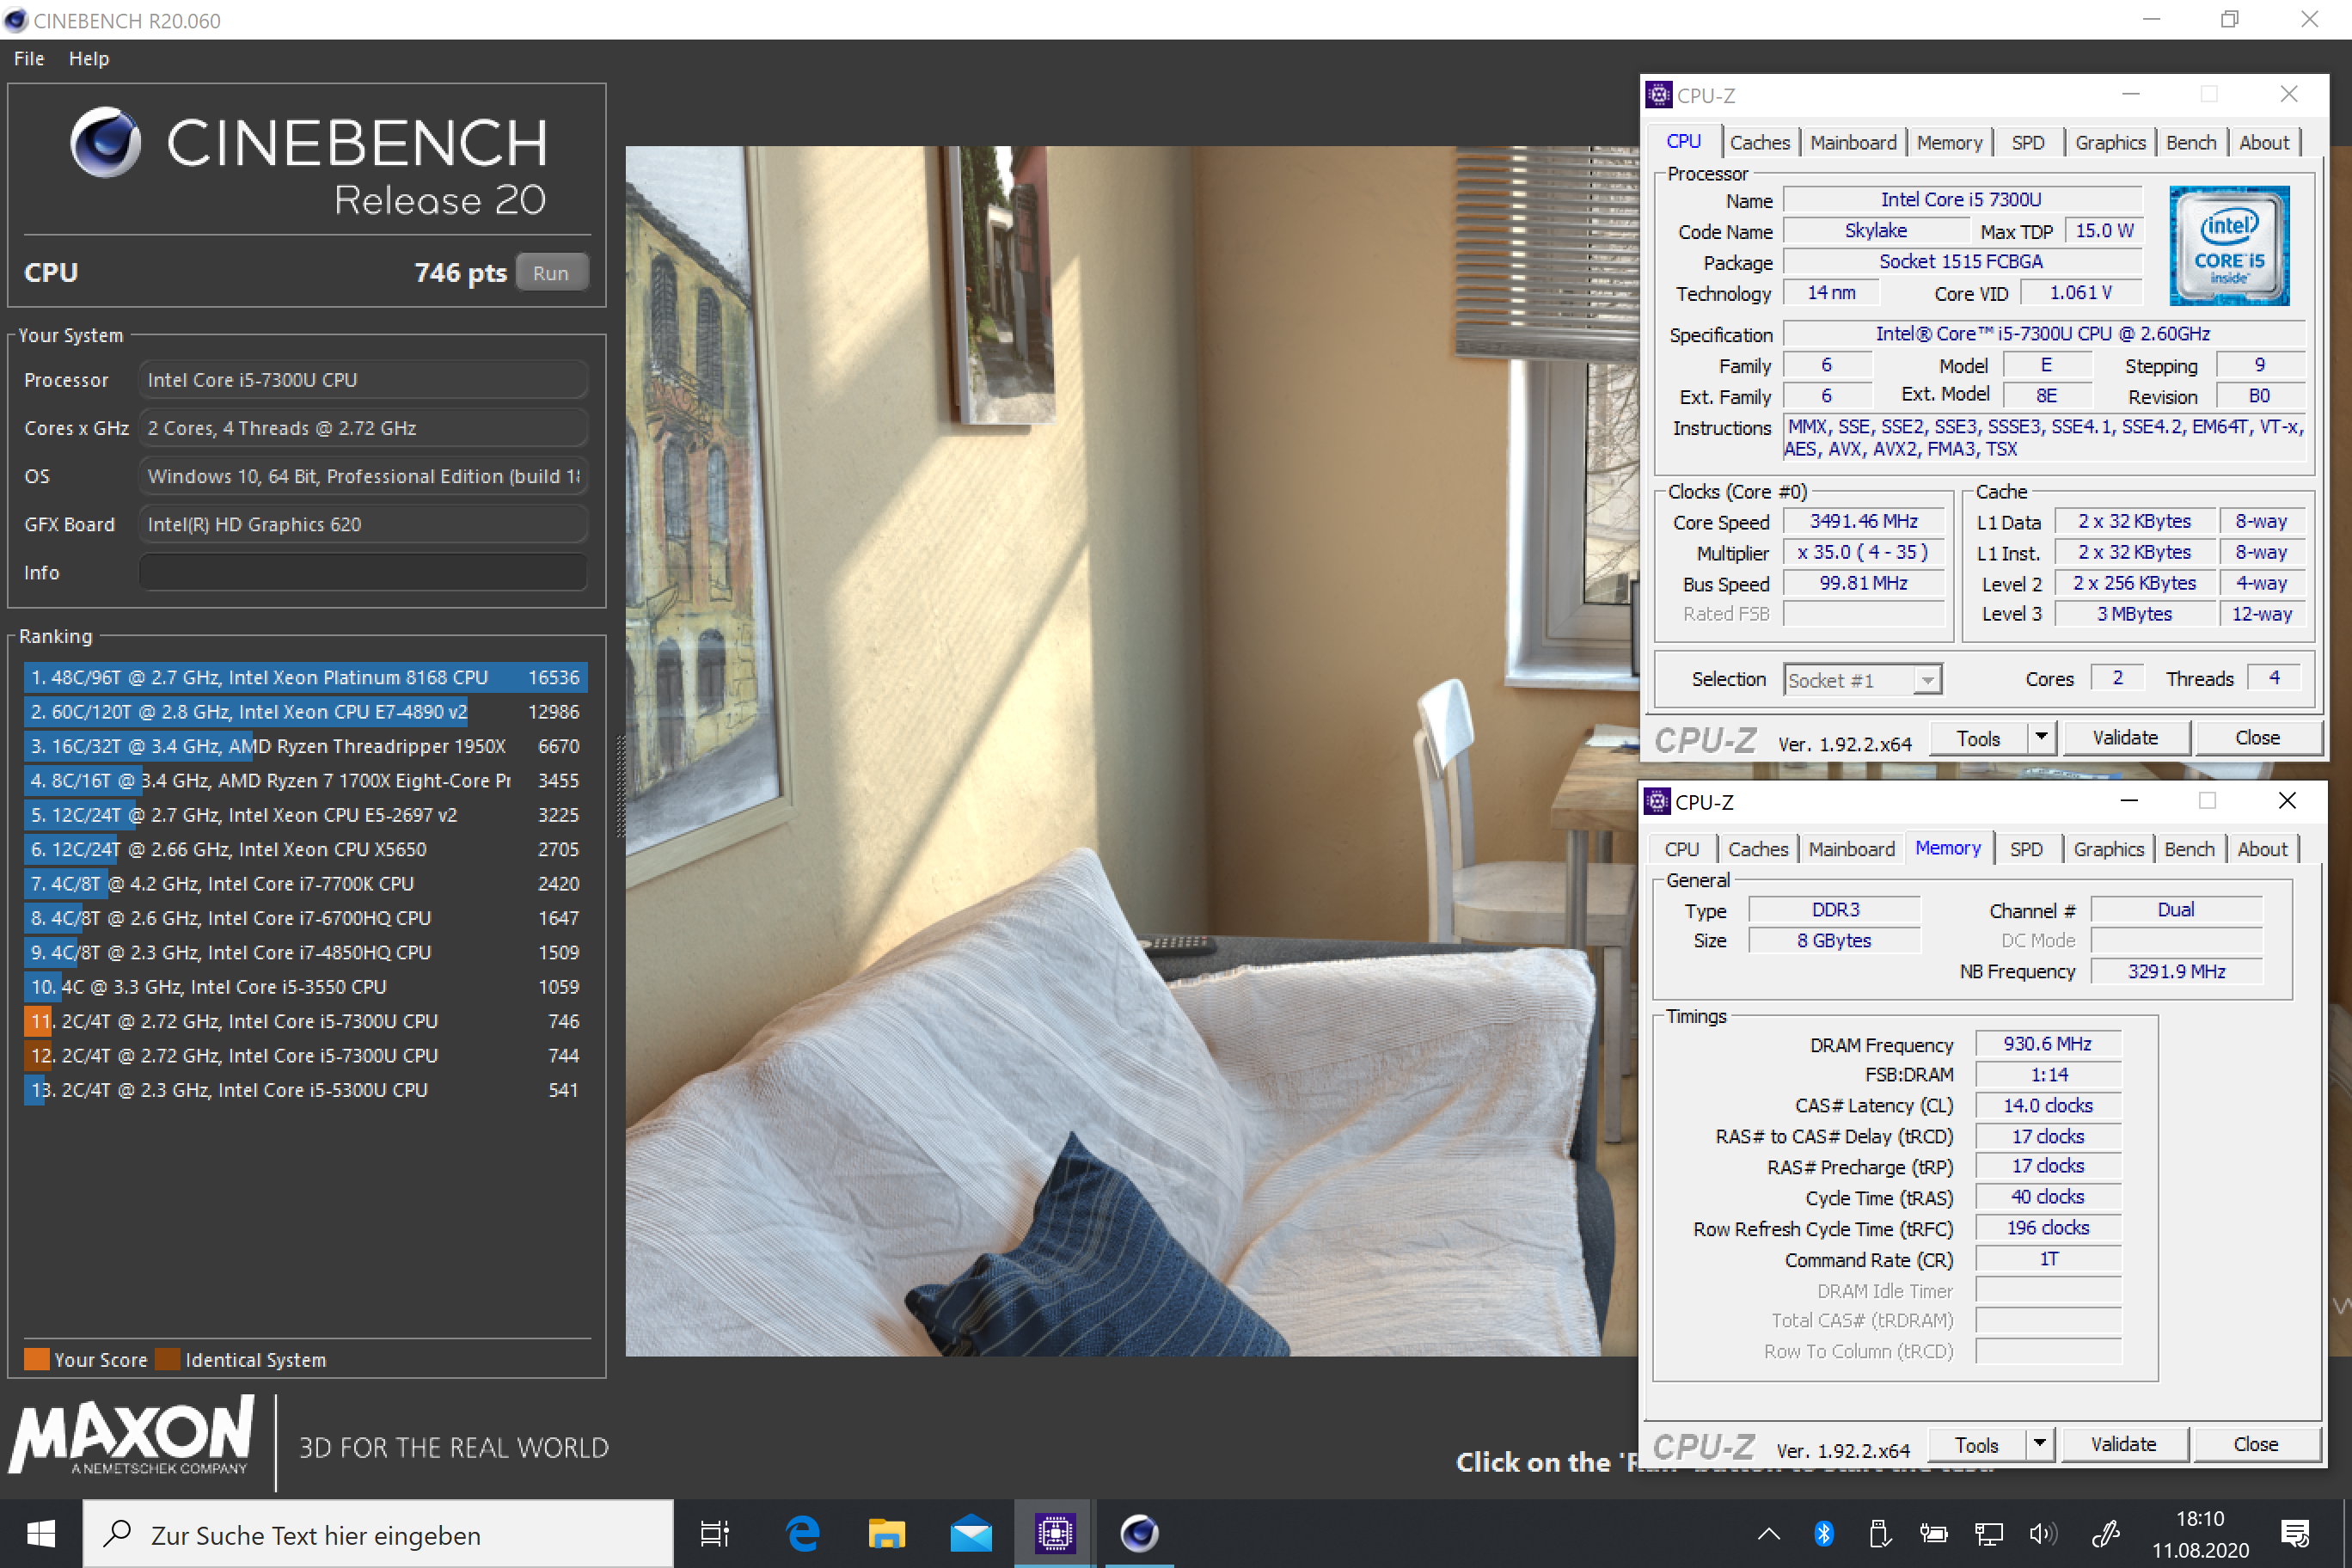Viewport: 2352px width, 1568px height.
Task: Switch to Bench tab in lower CPU-Z
Action: [x=2189, y=849]
